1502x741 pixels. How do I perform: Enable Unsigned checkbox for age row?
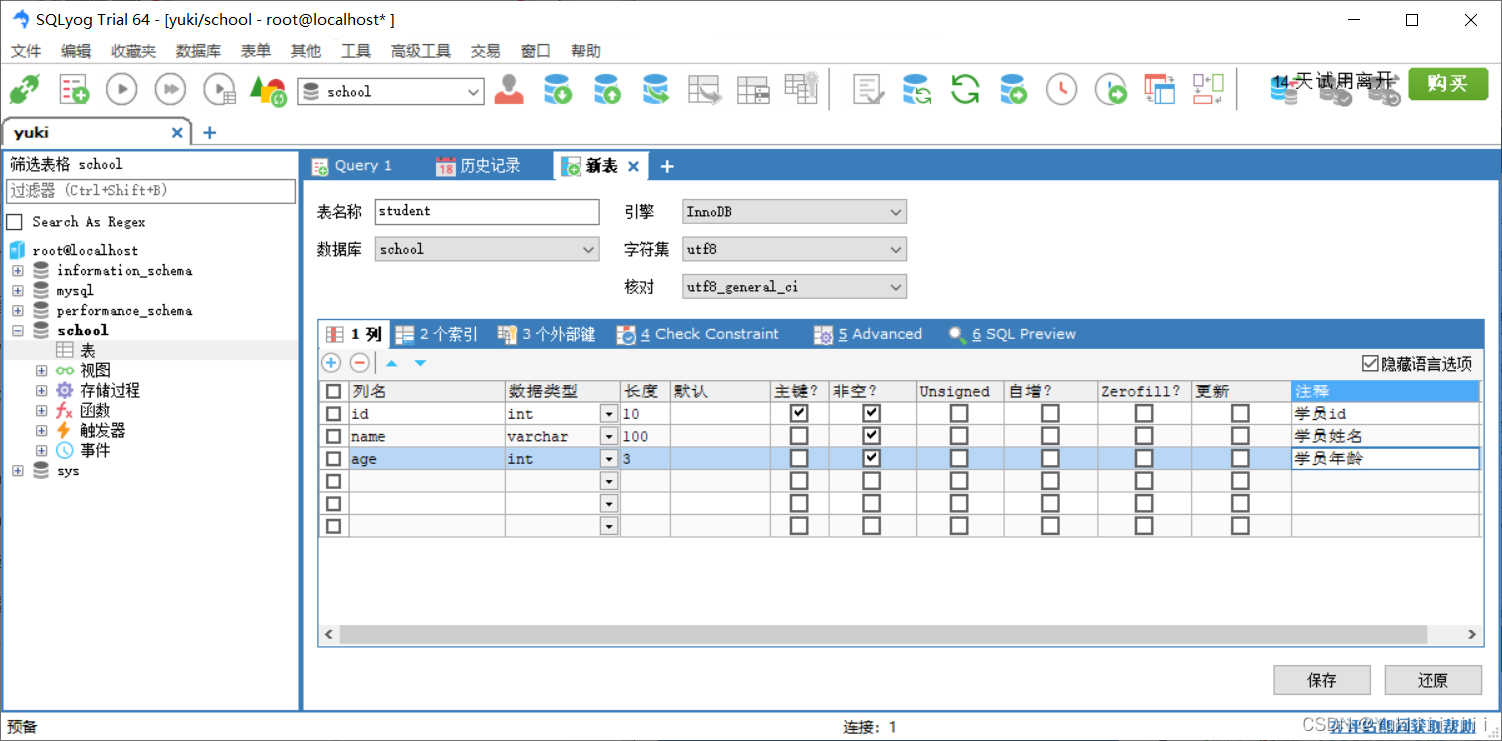pos(959,458)
